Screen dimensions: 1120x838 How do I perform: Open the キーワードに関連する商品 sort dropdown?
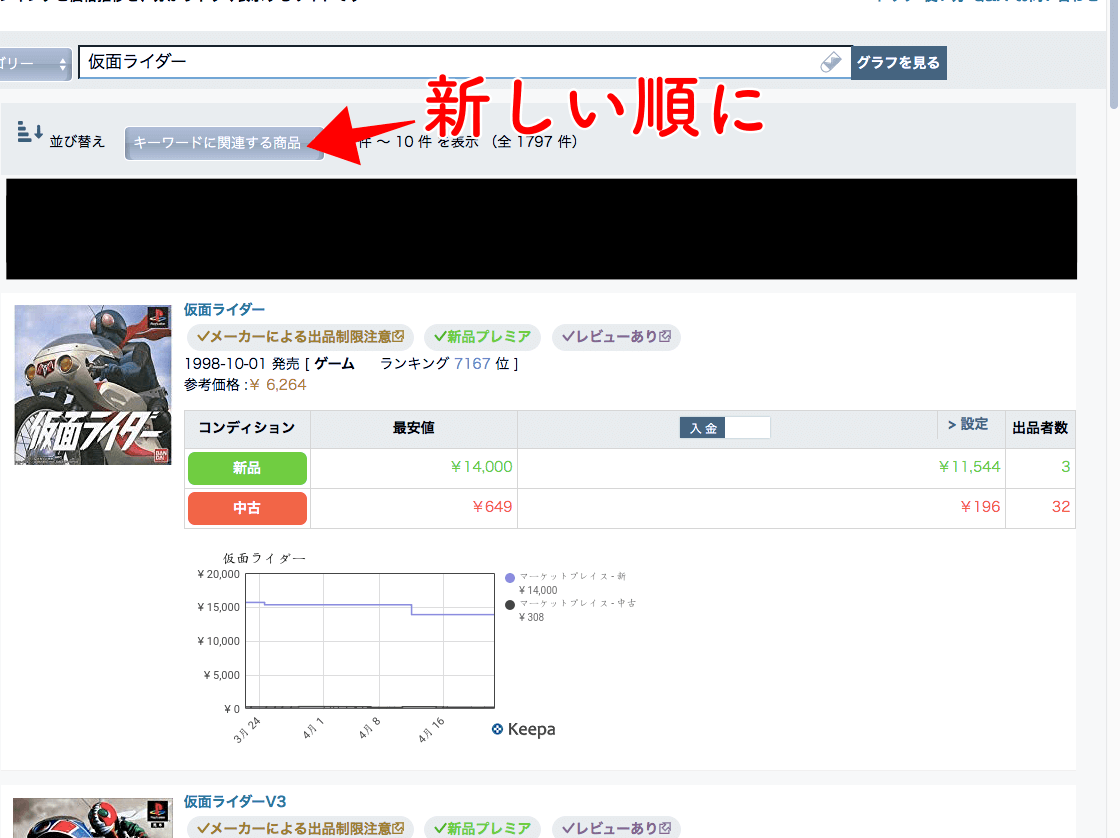pyautogui.click(x=224, y=143)
